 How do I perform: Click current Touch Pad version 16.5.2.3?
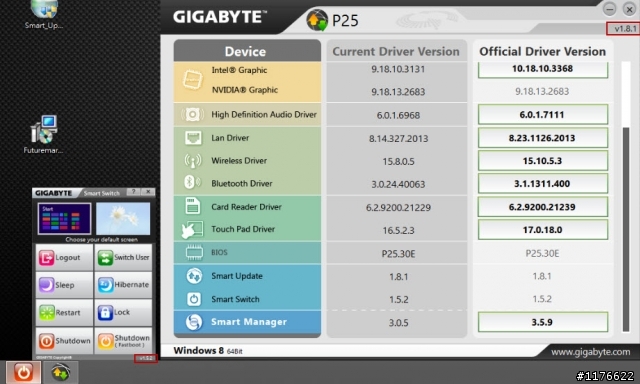pyautogui.click(x=398, y=231)
